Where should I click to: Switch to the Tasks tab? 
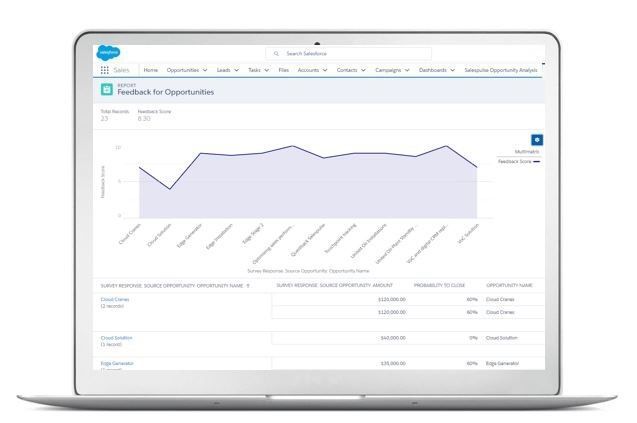[254, 70]
